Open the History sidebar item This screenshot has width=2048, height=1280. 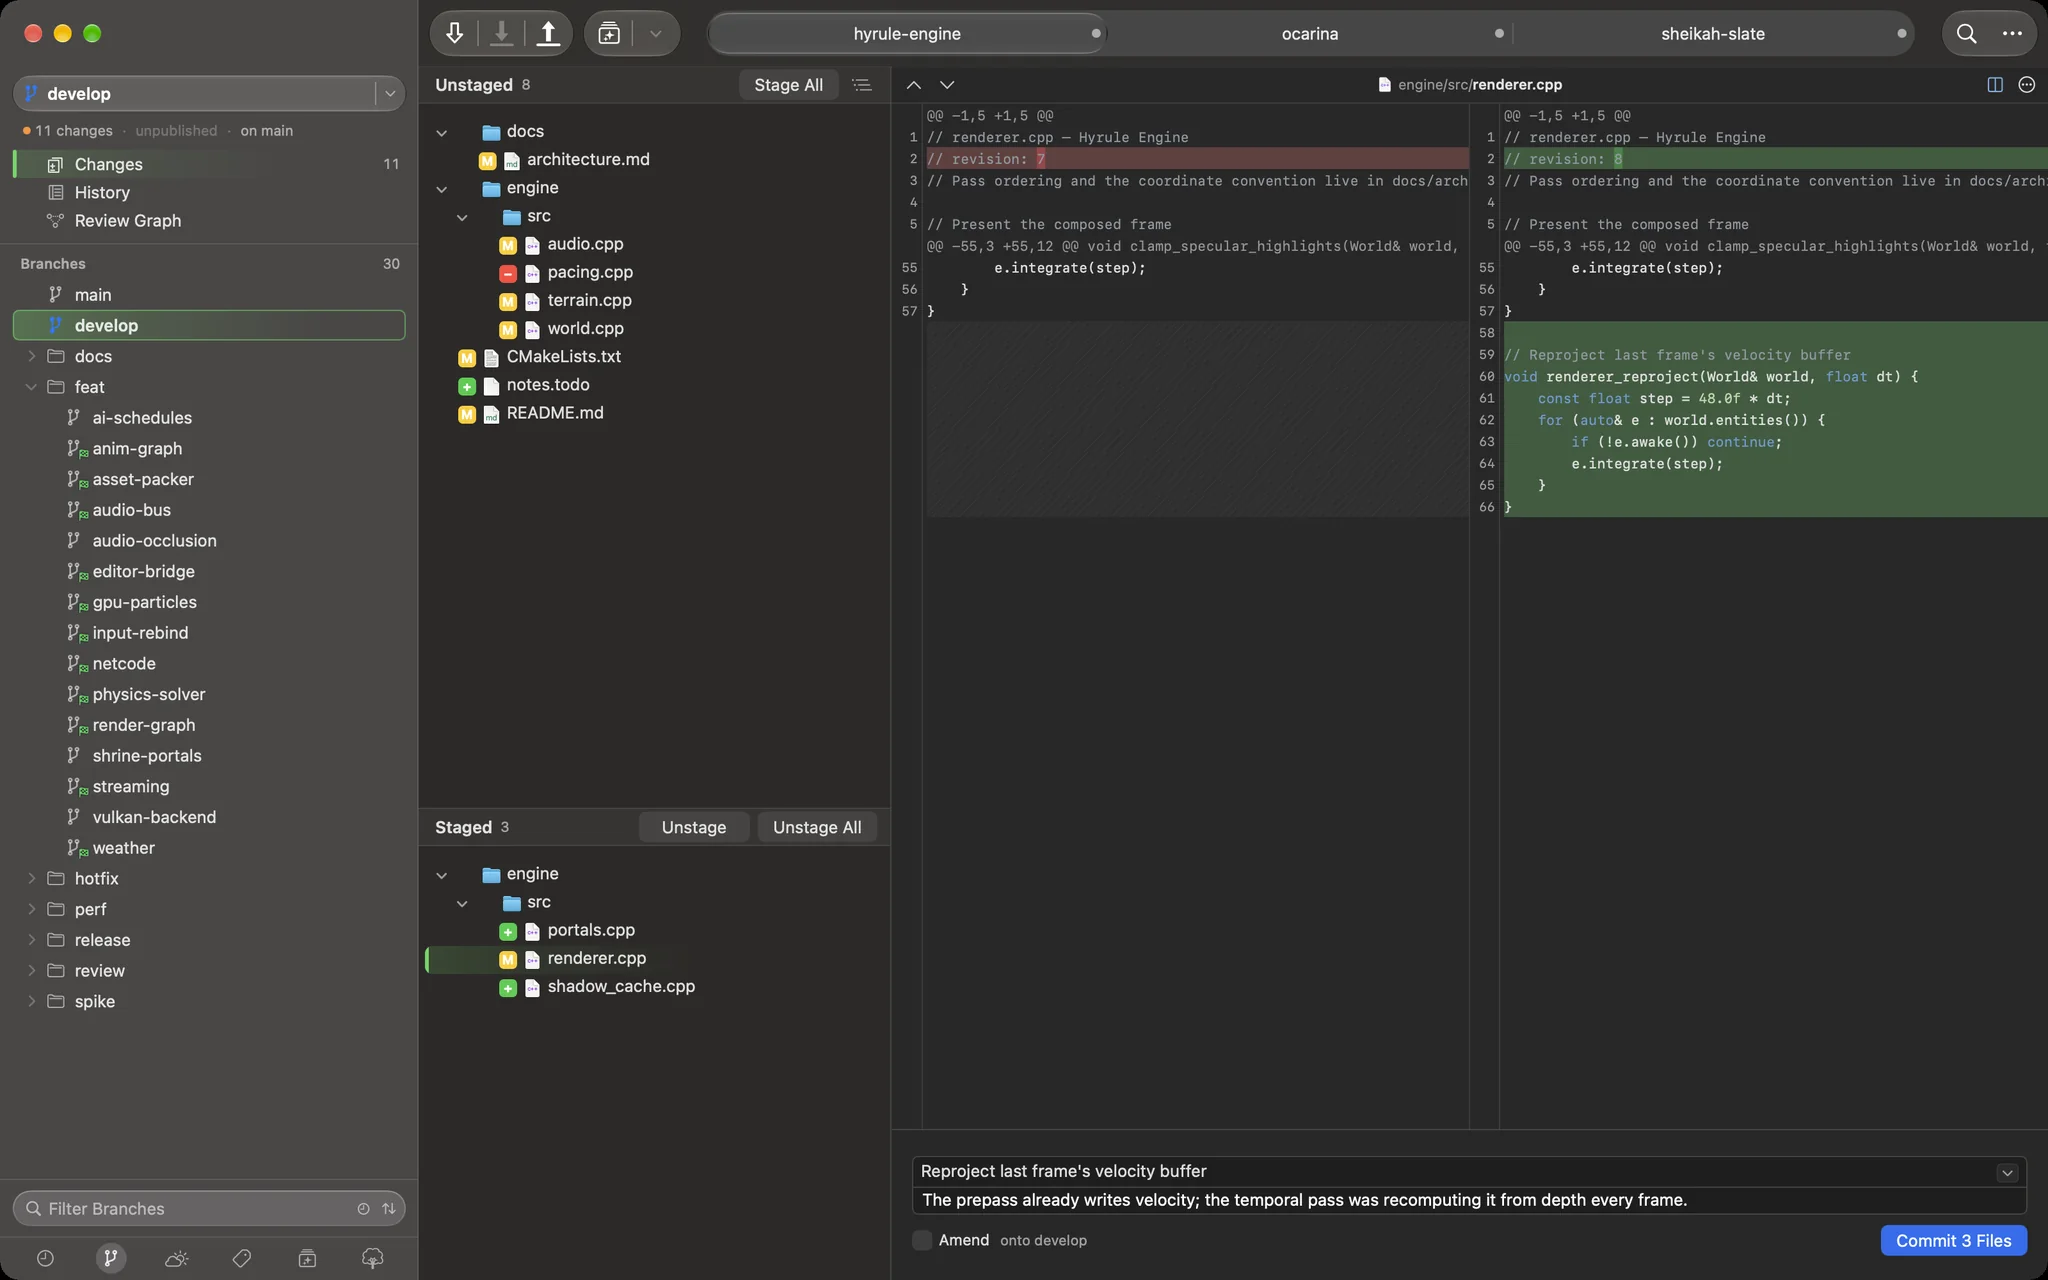[x=208, y=192]
